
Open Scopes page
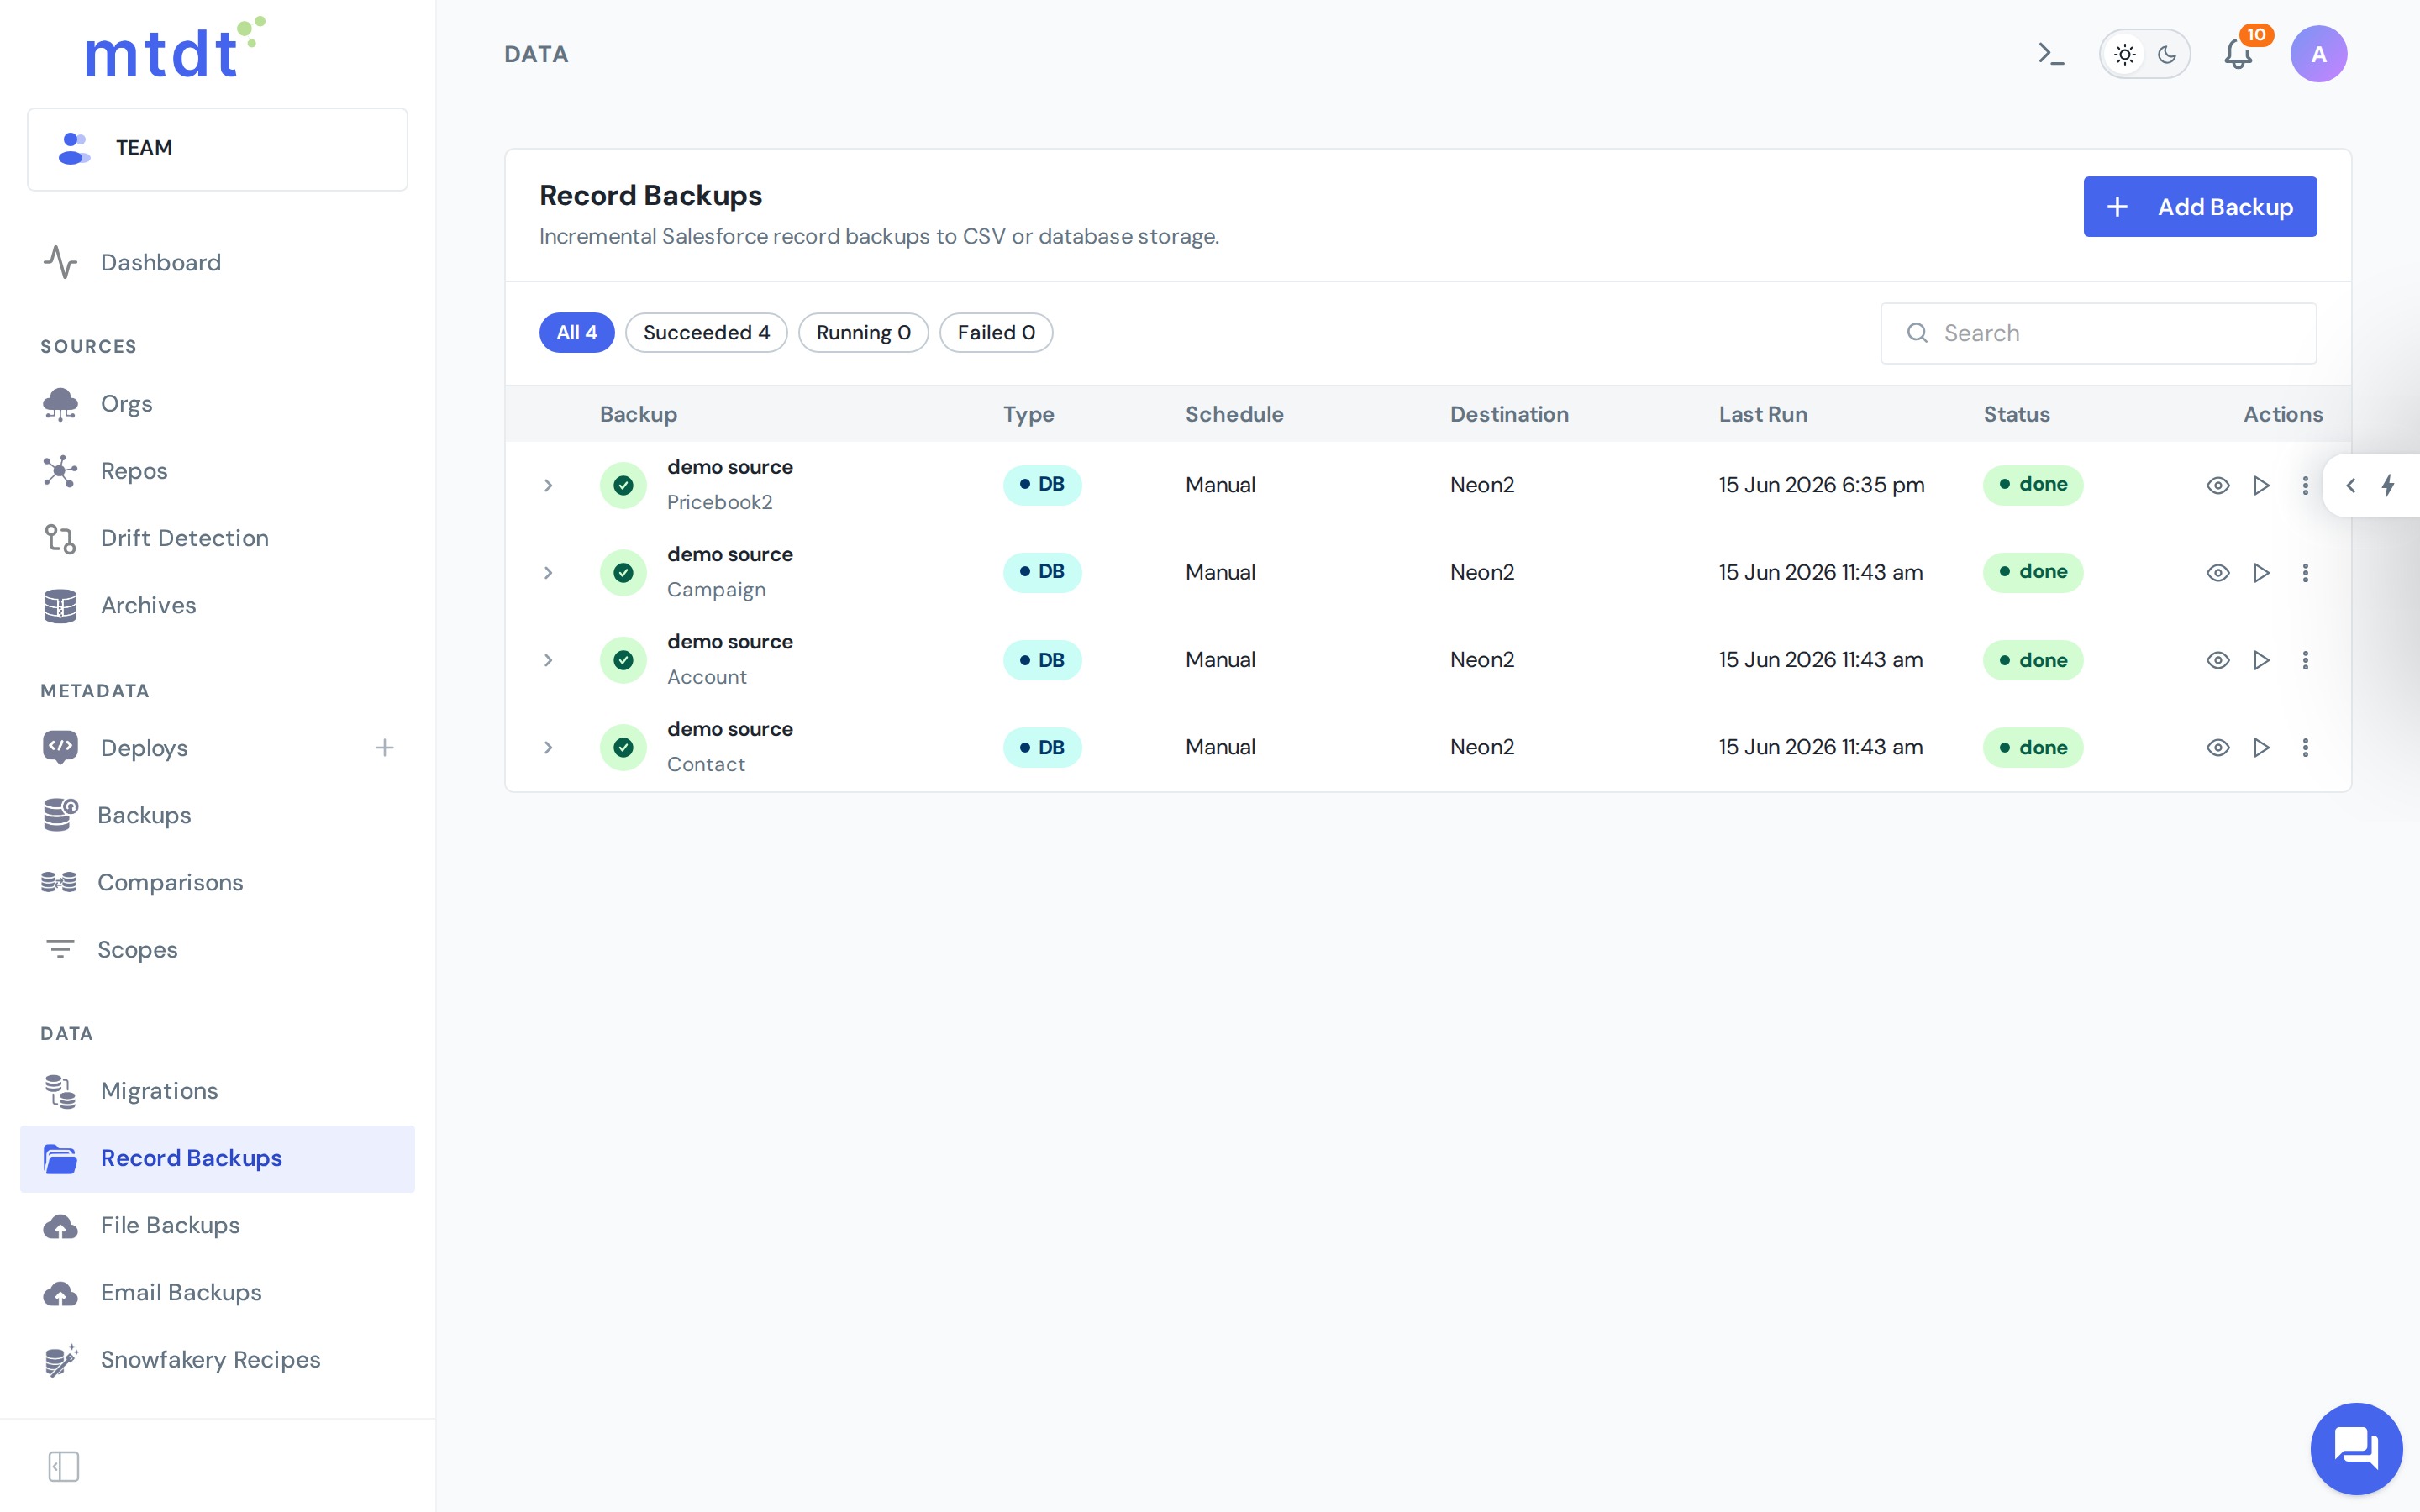point(217,949)
